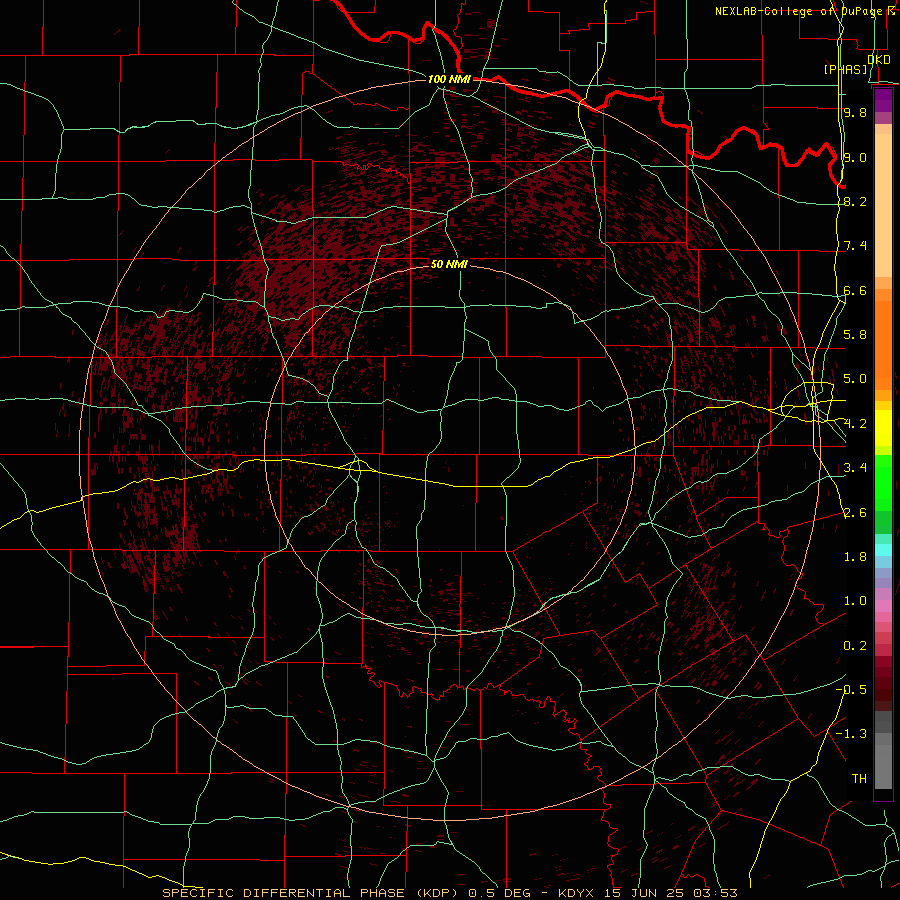Click the 8.2 scale value
Screen dimensions: 900x900
click(x=855, y=201)
